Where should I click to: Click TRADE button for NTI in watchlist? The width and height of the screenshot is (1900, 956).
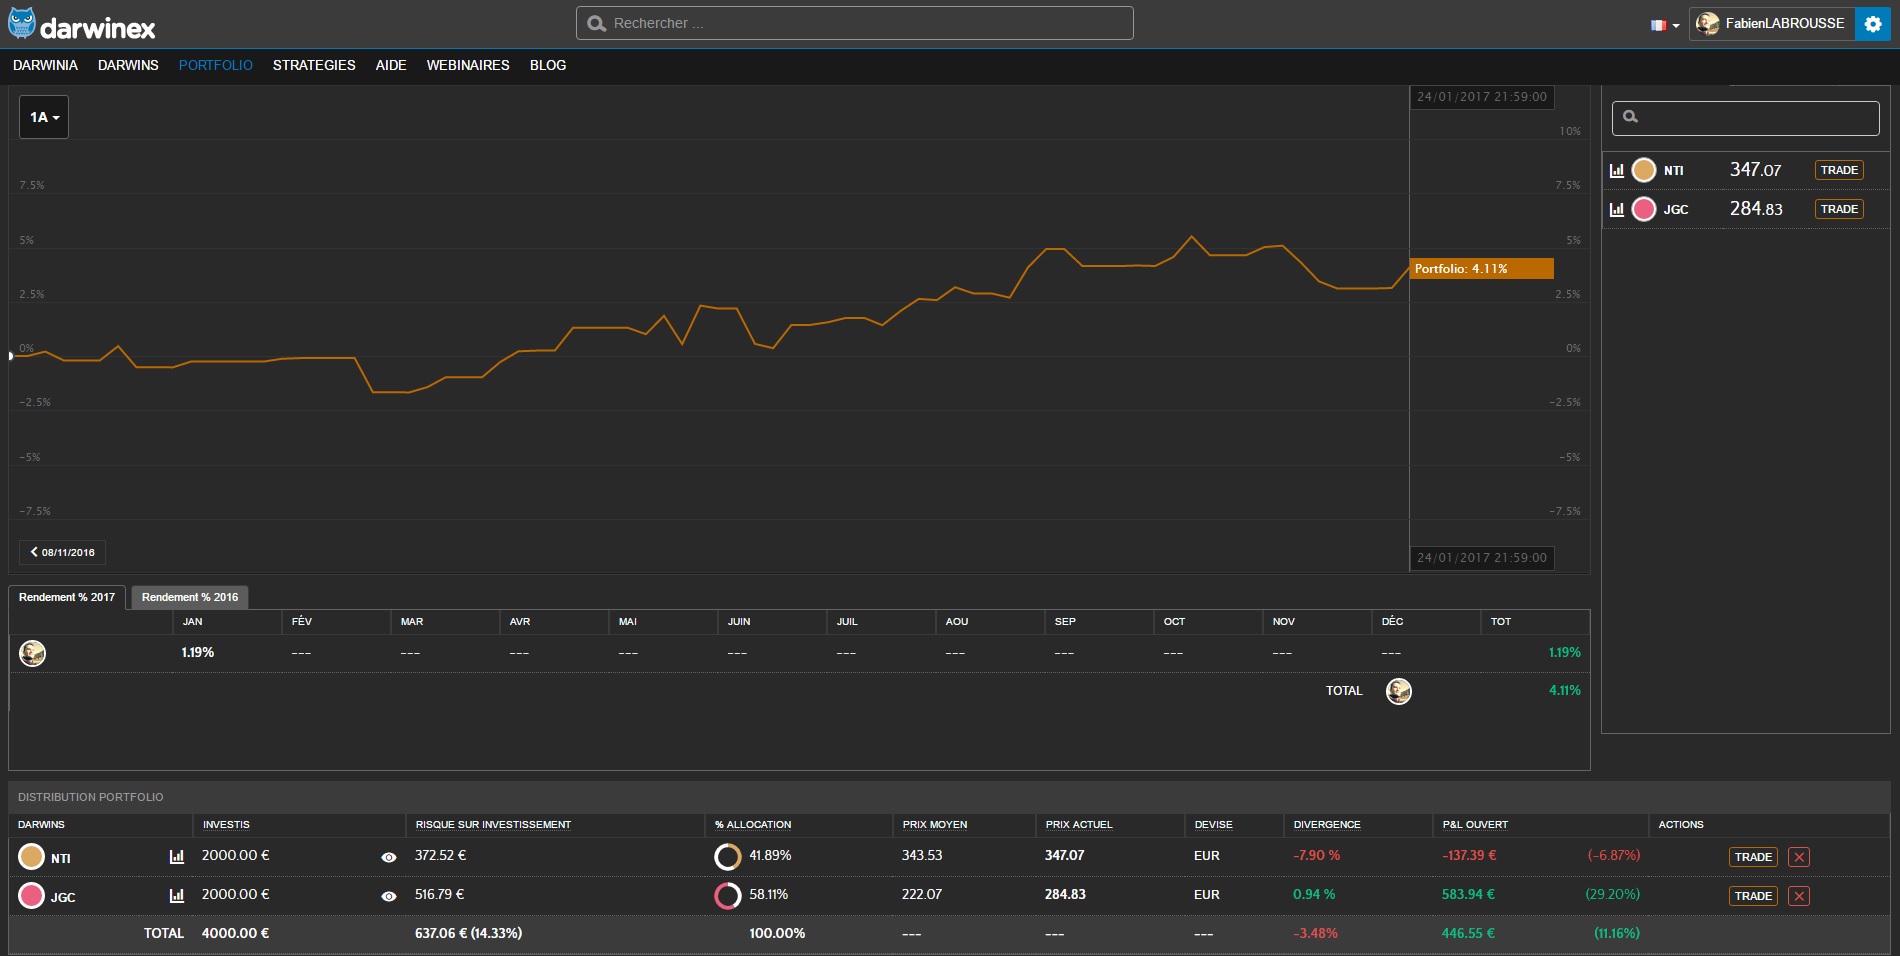[x=1838, y=170]
